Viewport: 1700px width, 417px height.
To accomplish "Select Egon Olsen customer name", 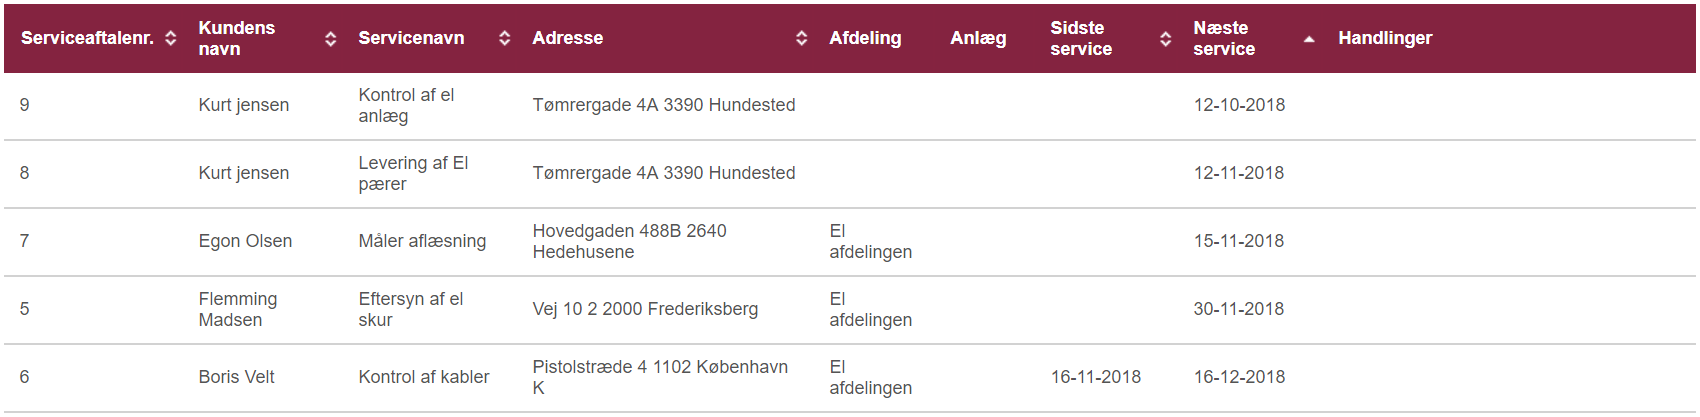I will click(x=245, y=241).
